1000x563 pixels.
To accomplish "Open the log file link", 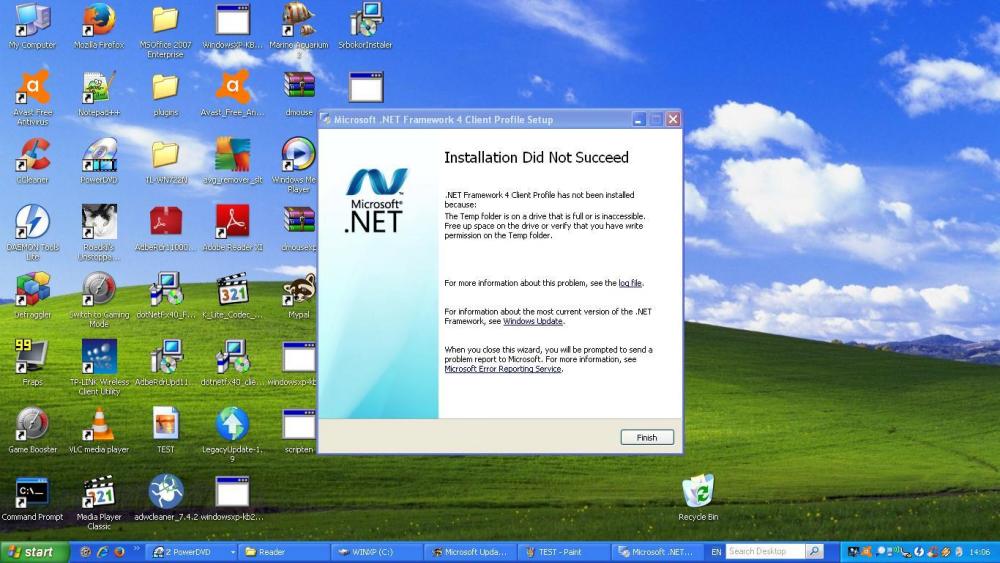I will click(x=630, y=284).
